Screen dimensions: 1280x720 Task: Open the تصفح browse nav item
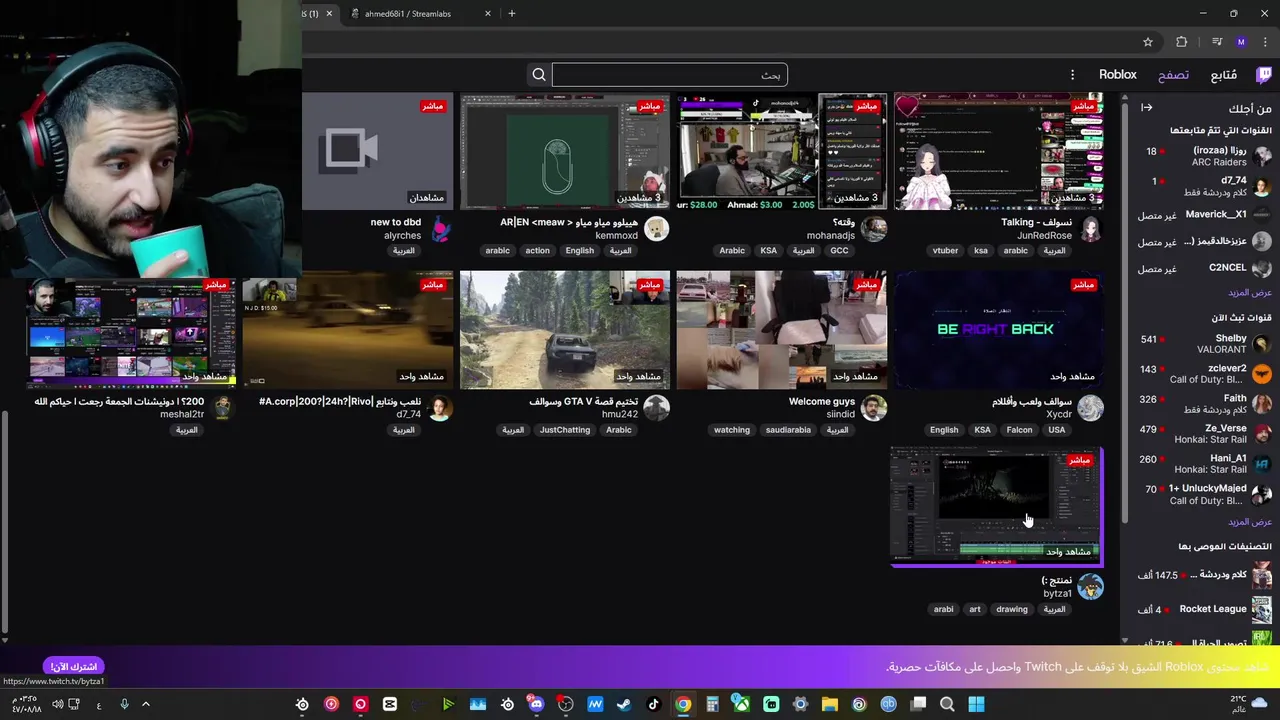[1173, 75]
